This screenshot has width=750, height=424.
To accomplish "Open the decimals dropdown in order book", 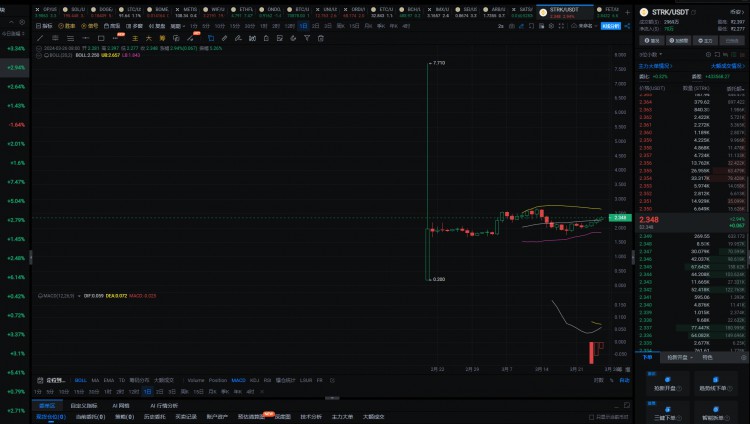I will [651, 55].
